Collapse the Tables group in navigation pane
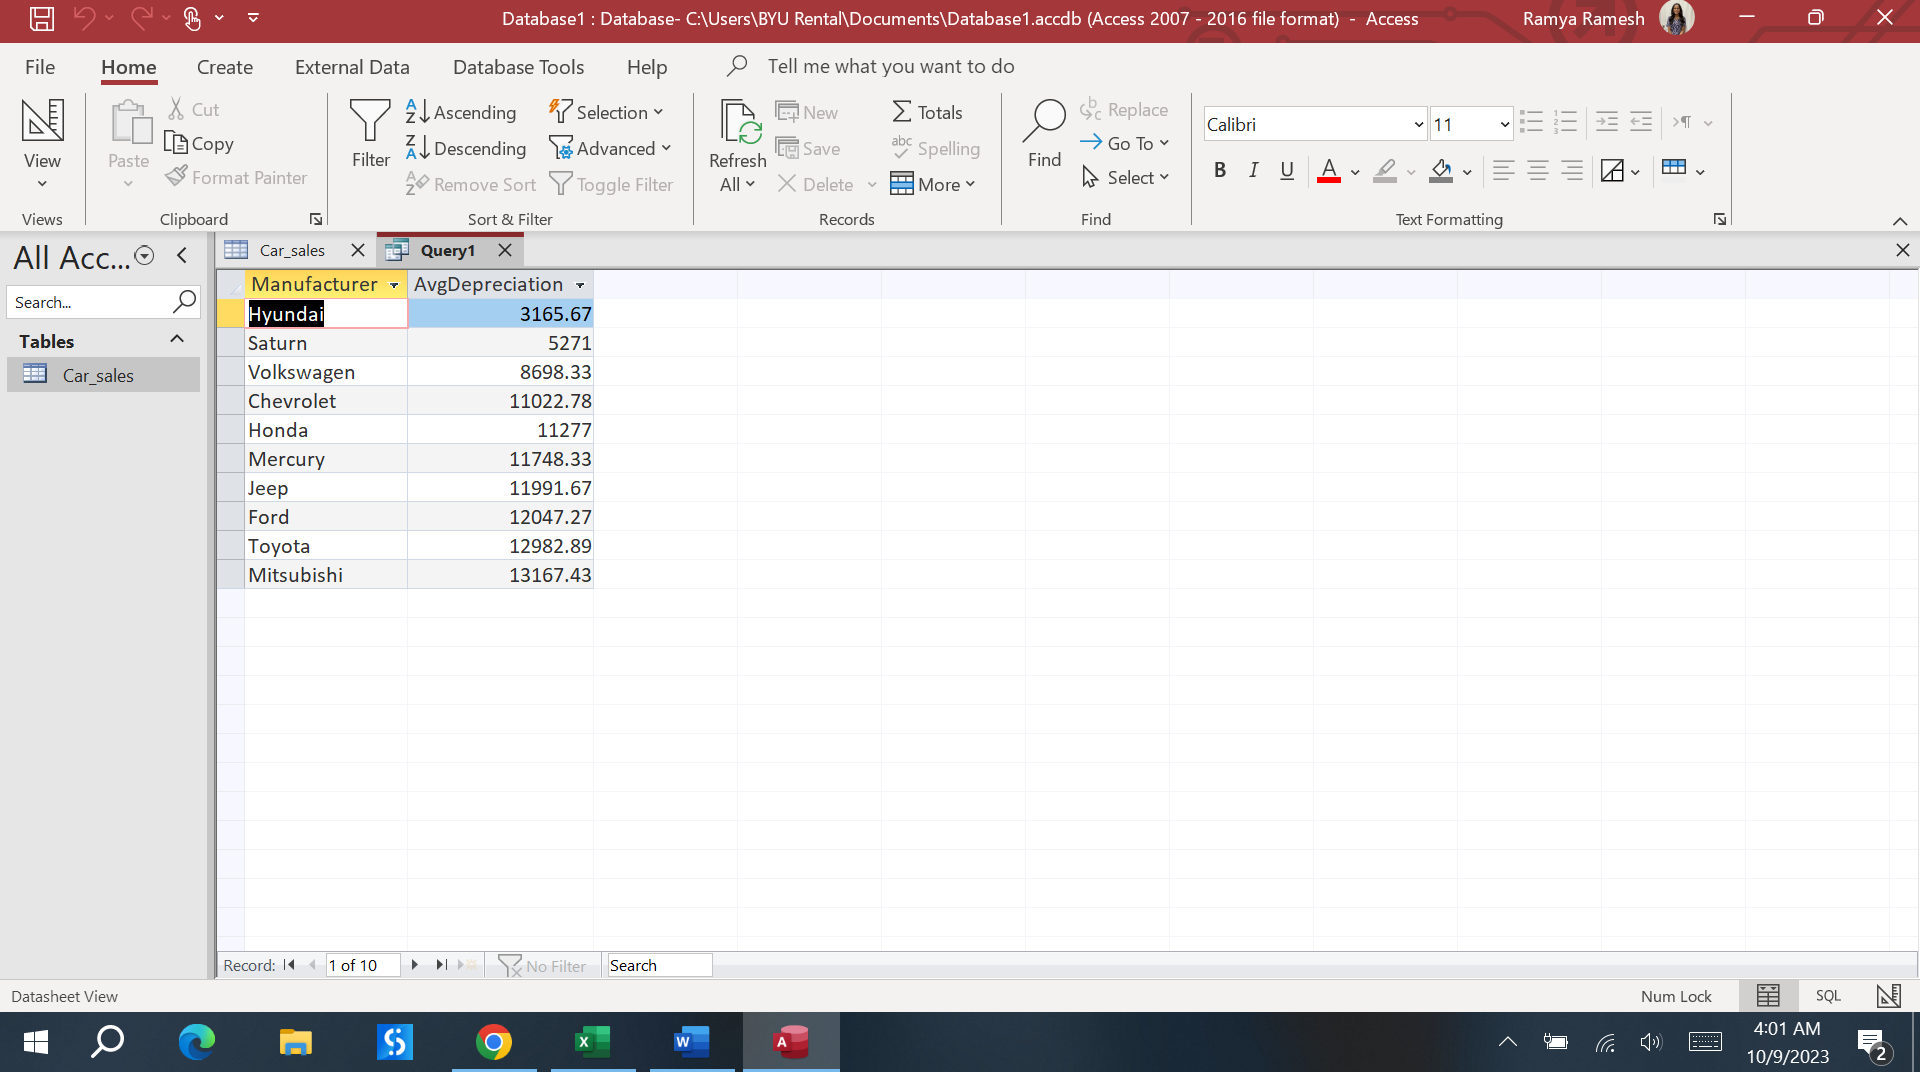 click(177, 340)
